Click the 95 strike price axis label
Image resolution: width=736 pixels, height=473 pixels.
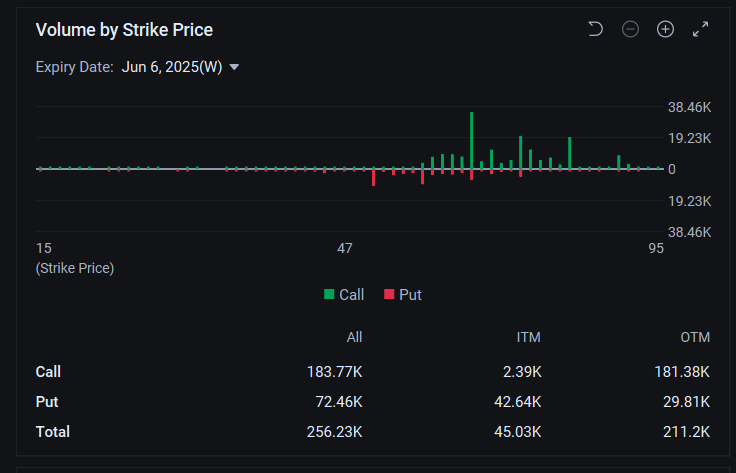tap(656, 248)
